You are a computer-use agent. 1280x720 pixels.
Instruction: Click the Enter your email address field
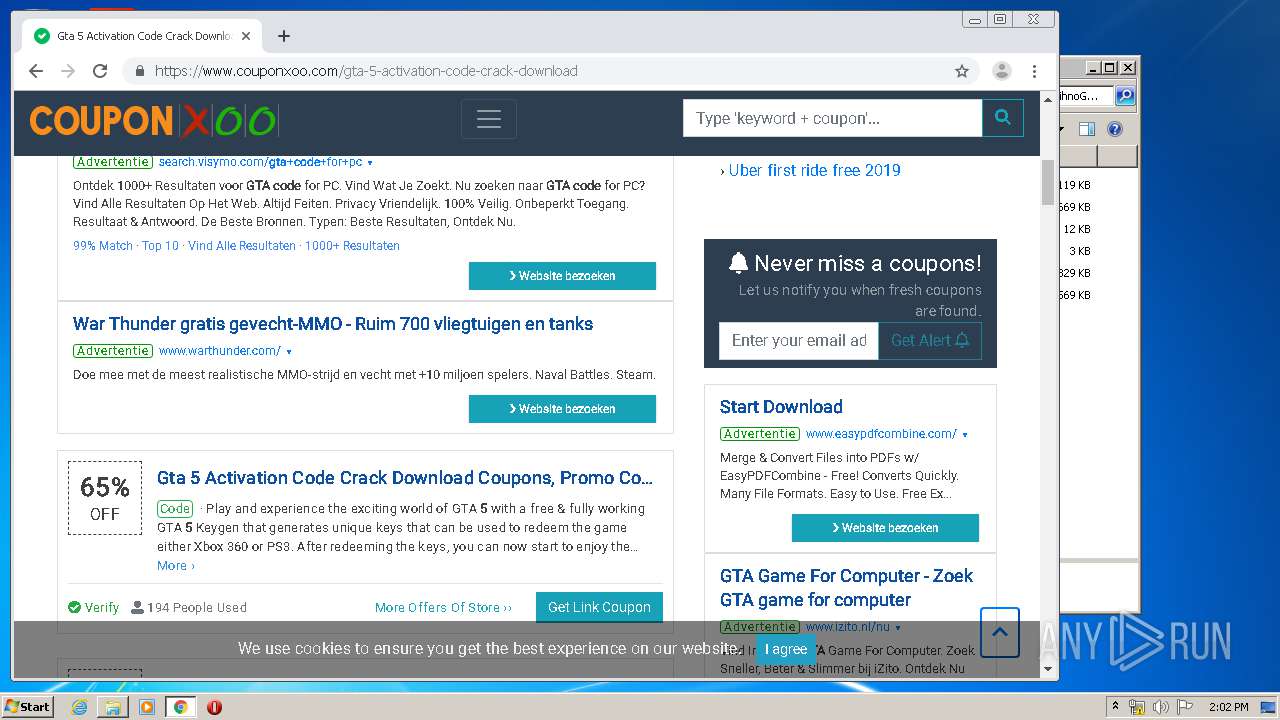799,341
